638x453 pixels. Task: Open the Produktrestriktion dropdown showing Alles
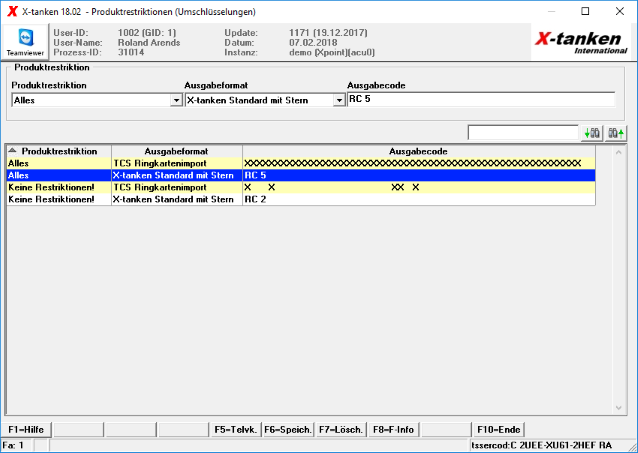click(x=96, y=100)
